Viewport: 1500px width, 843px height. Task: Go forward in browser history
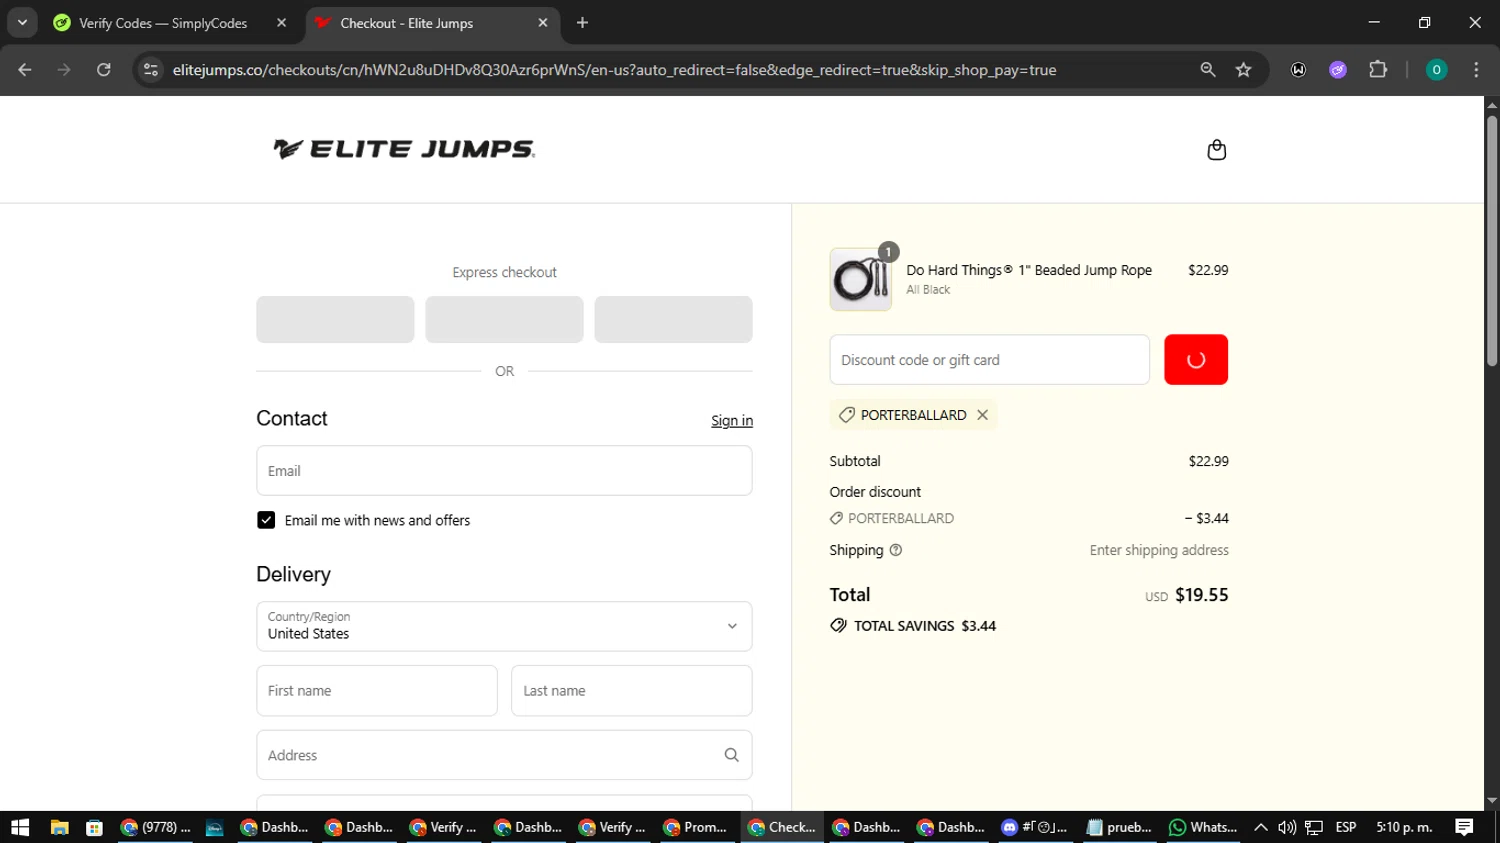coord(64,70)
